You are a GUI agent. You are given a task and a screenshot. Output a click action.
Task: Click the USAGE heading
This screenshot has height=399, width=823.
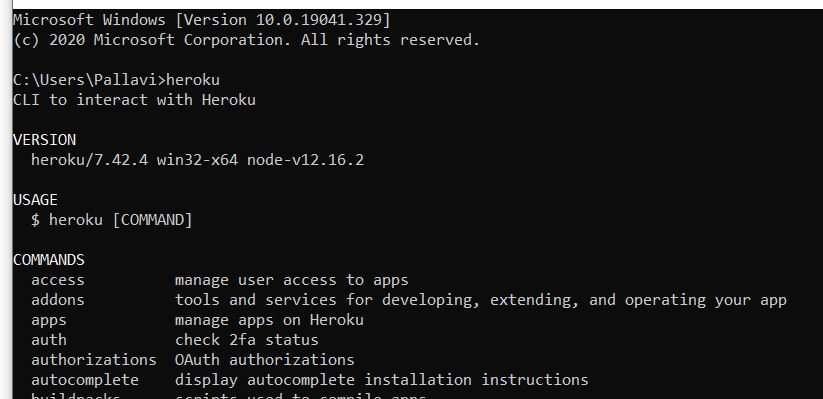pyautogui.click(x=35, y=200)
